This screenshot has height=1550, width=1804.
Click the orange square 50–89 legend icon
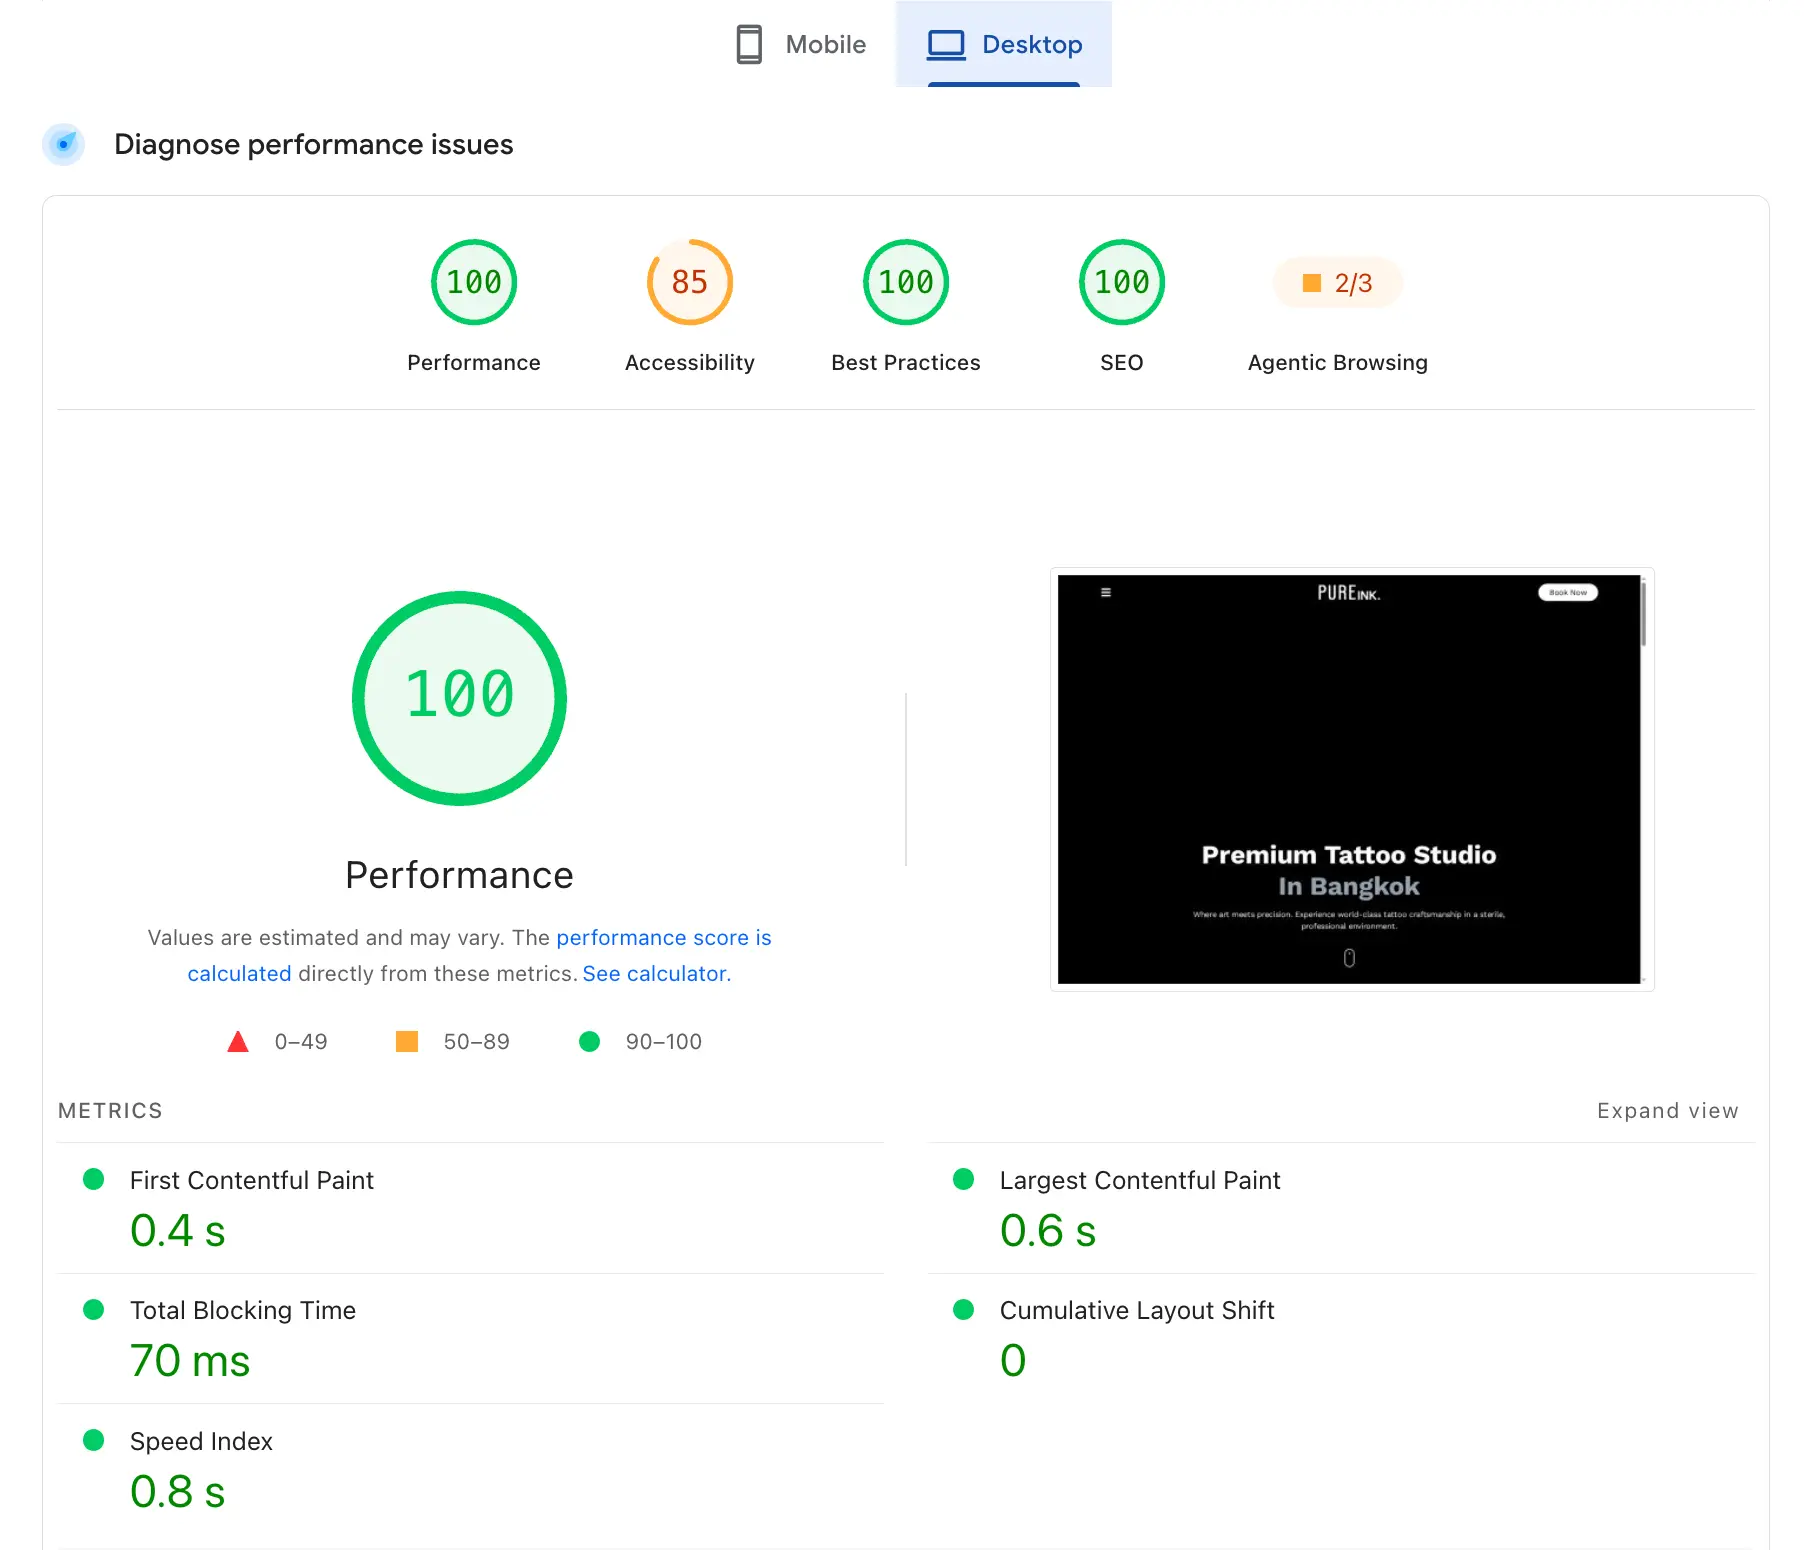(407, 1042)
